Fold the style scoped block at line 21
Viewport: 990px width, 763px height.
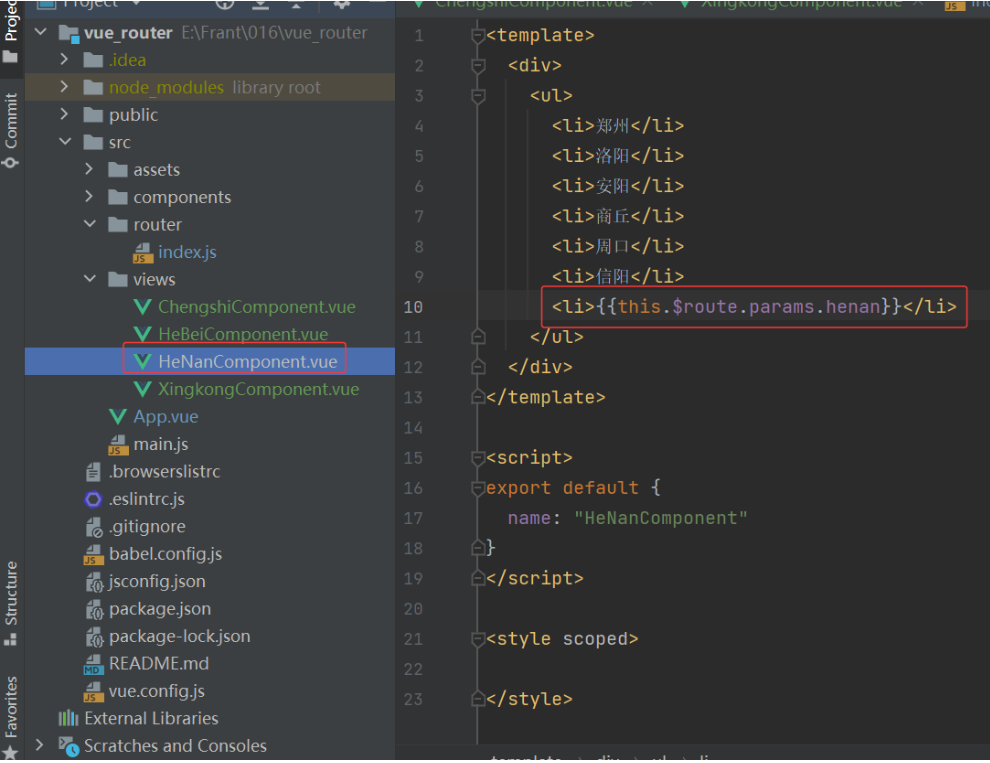point(478,639)
